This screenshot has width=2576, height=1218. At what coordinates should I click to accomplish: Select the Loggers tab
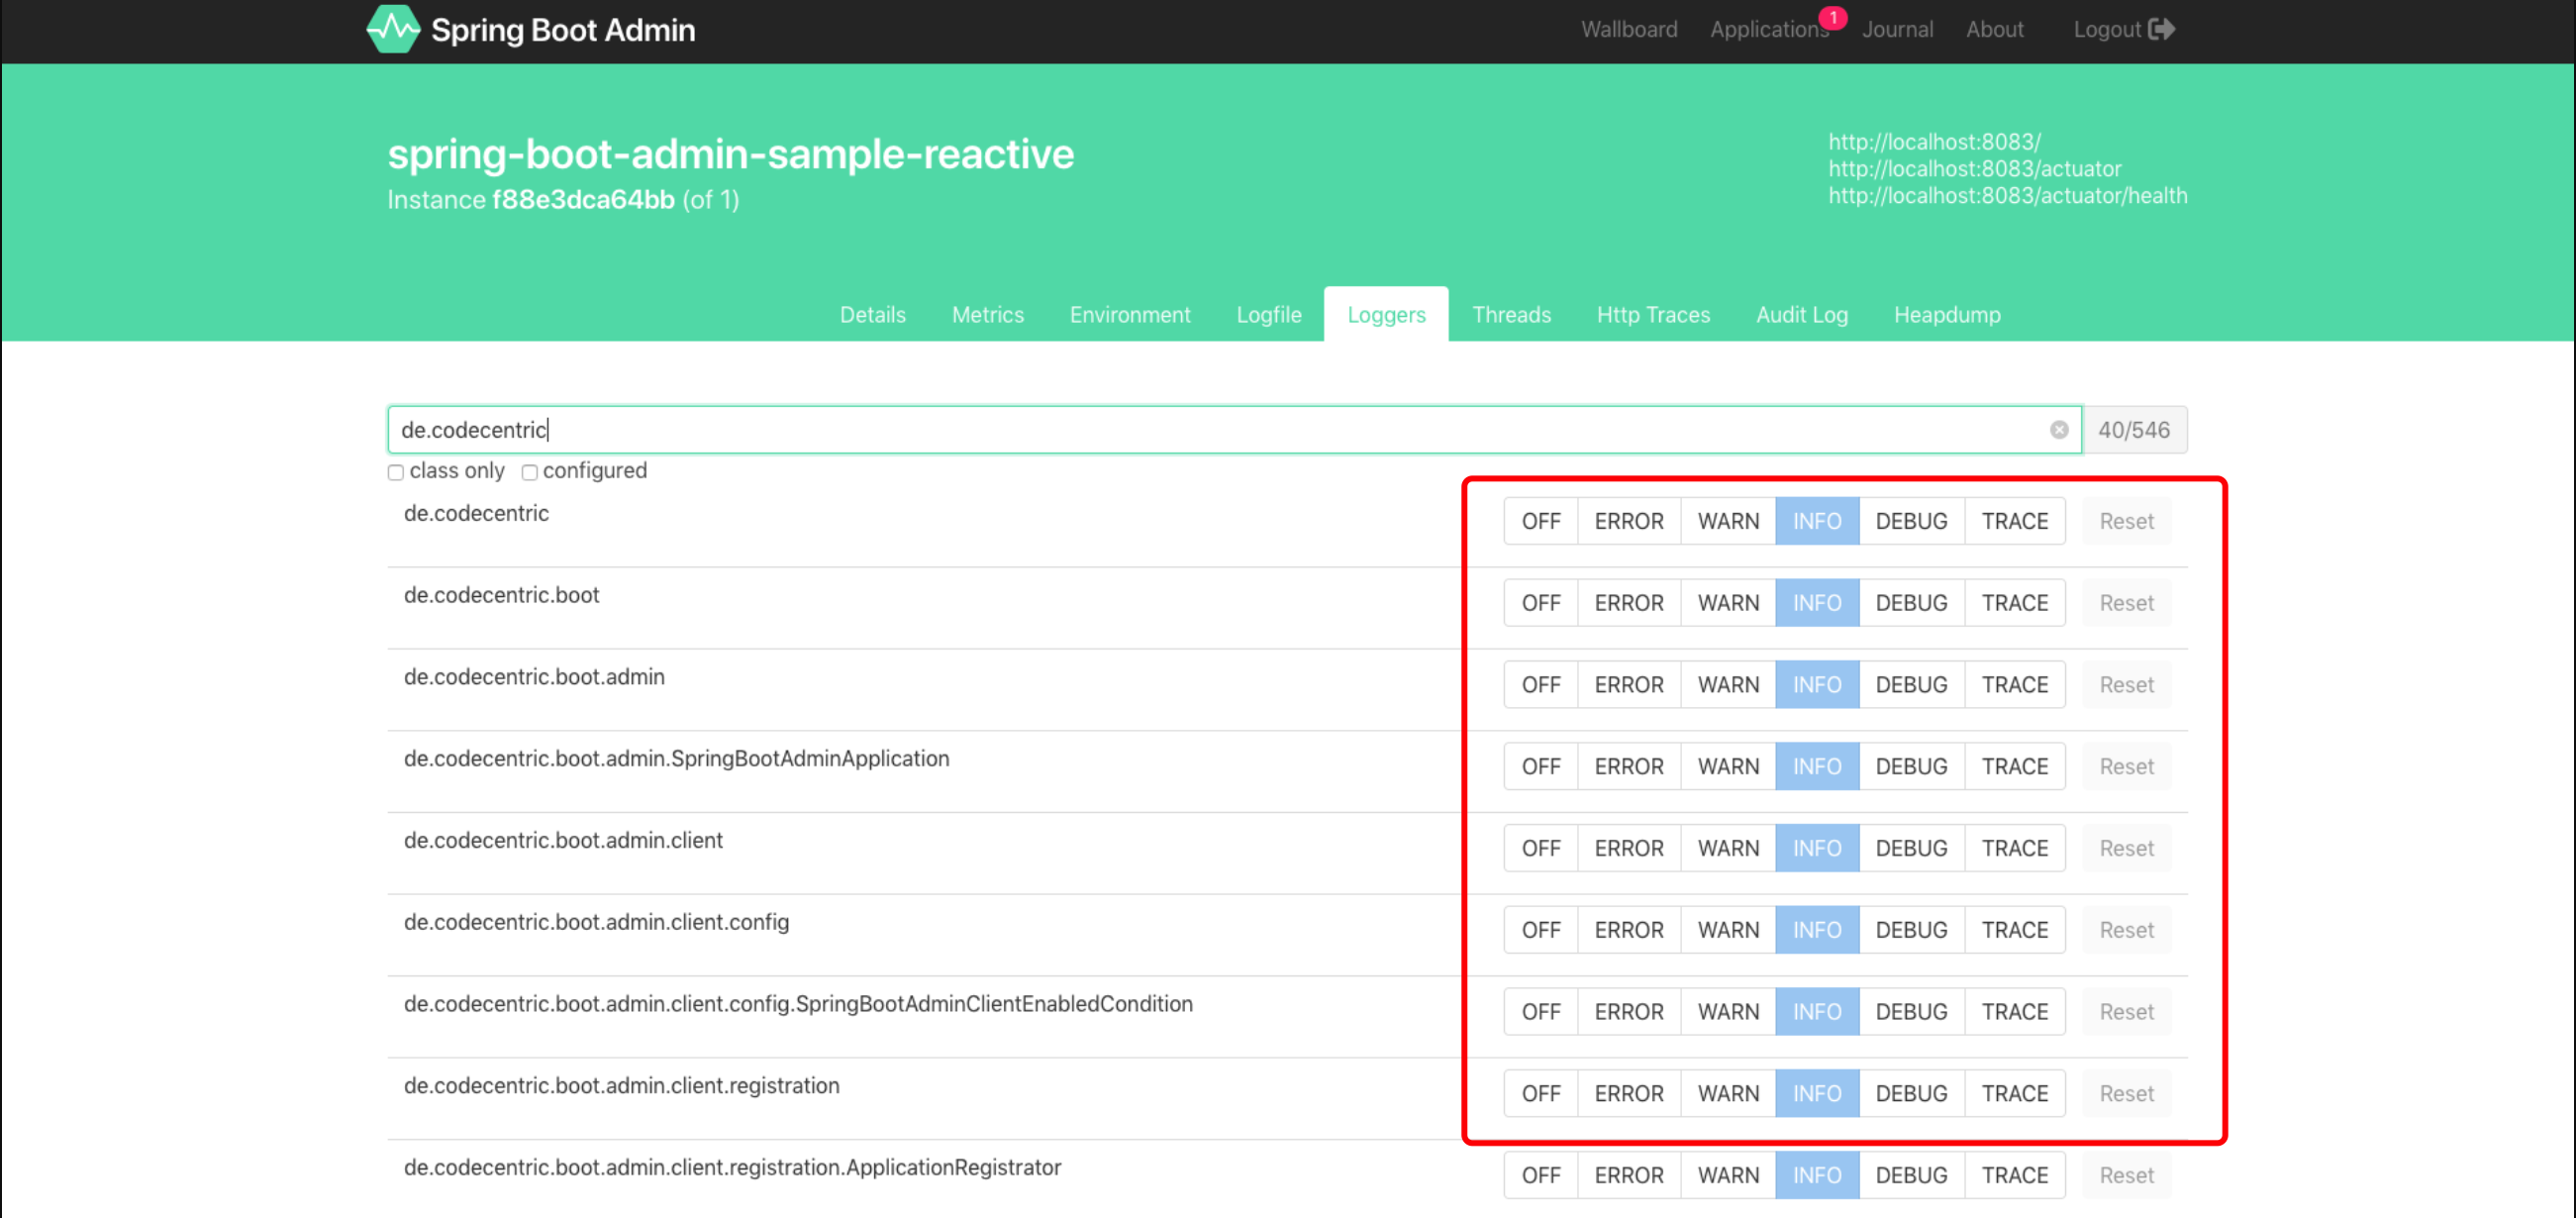[1386, 314]
